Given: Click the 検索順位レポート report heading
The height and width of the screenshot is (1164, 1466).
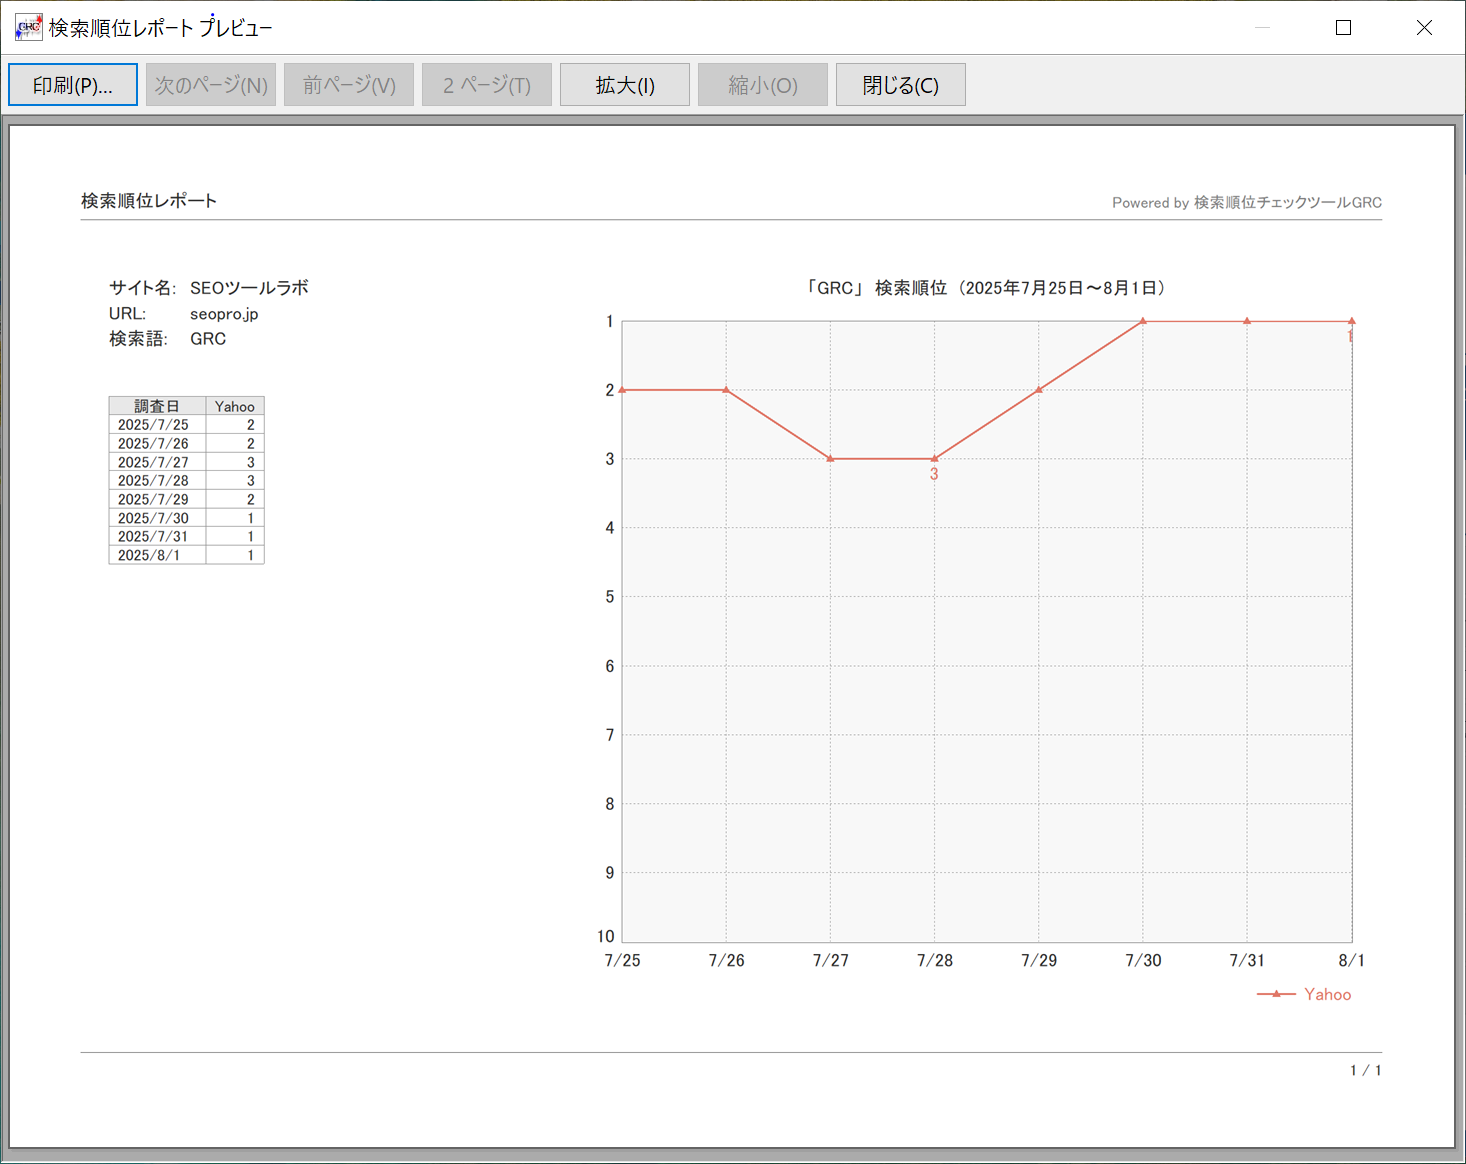Looking at the screenshot, I should pos(149,201).
